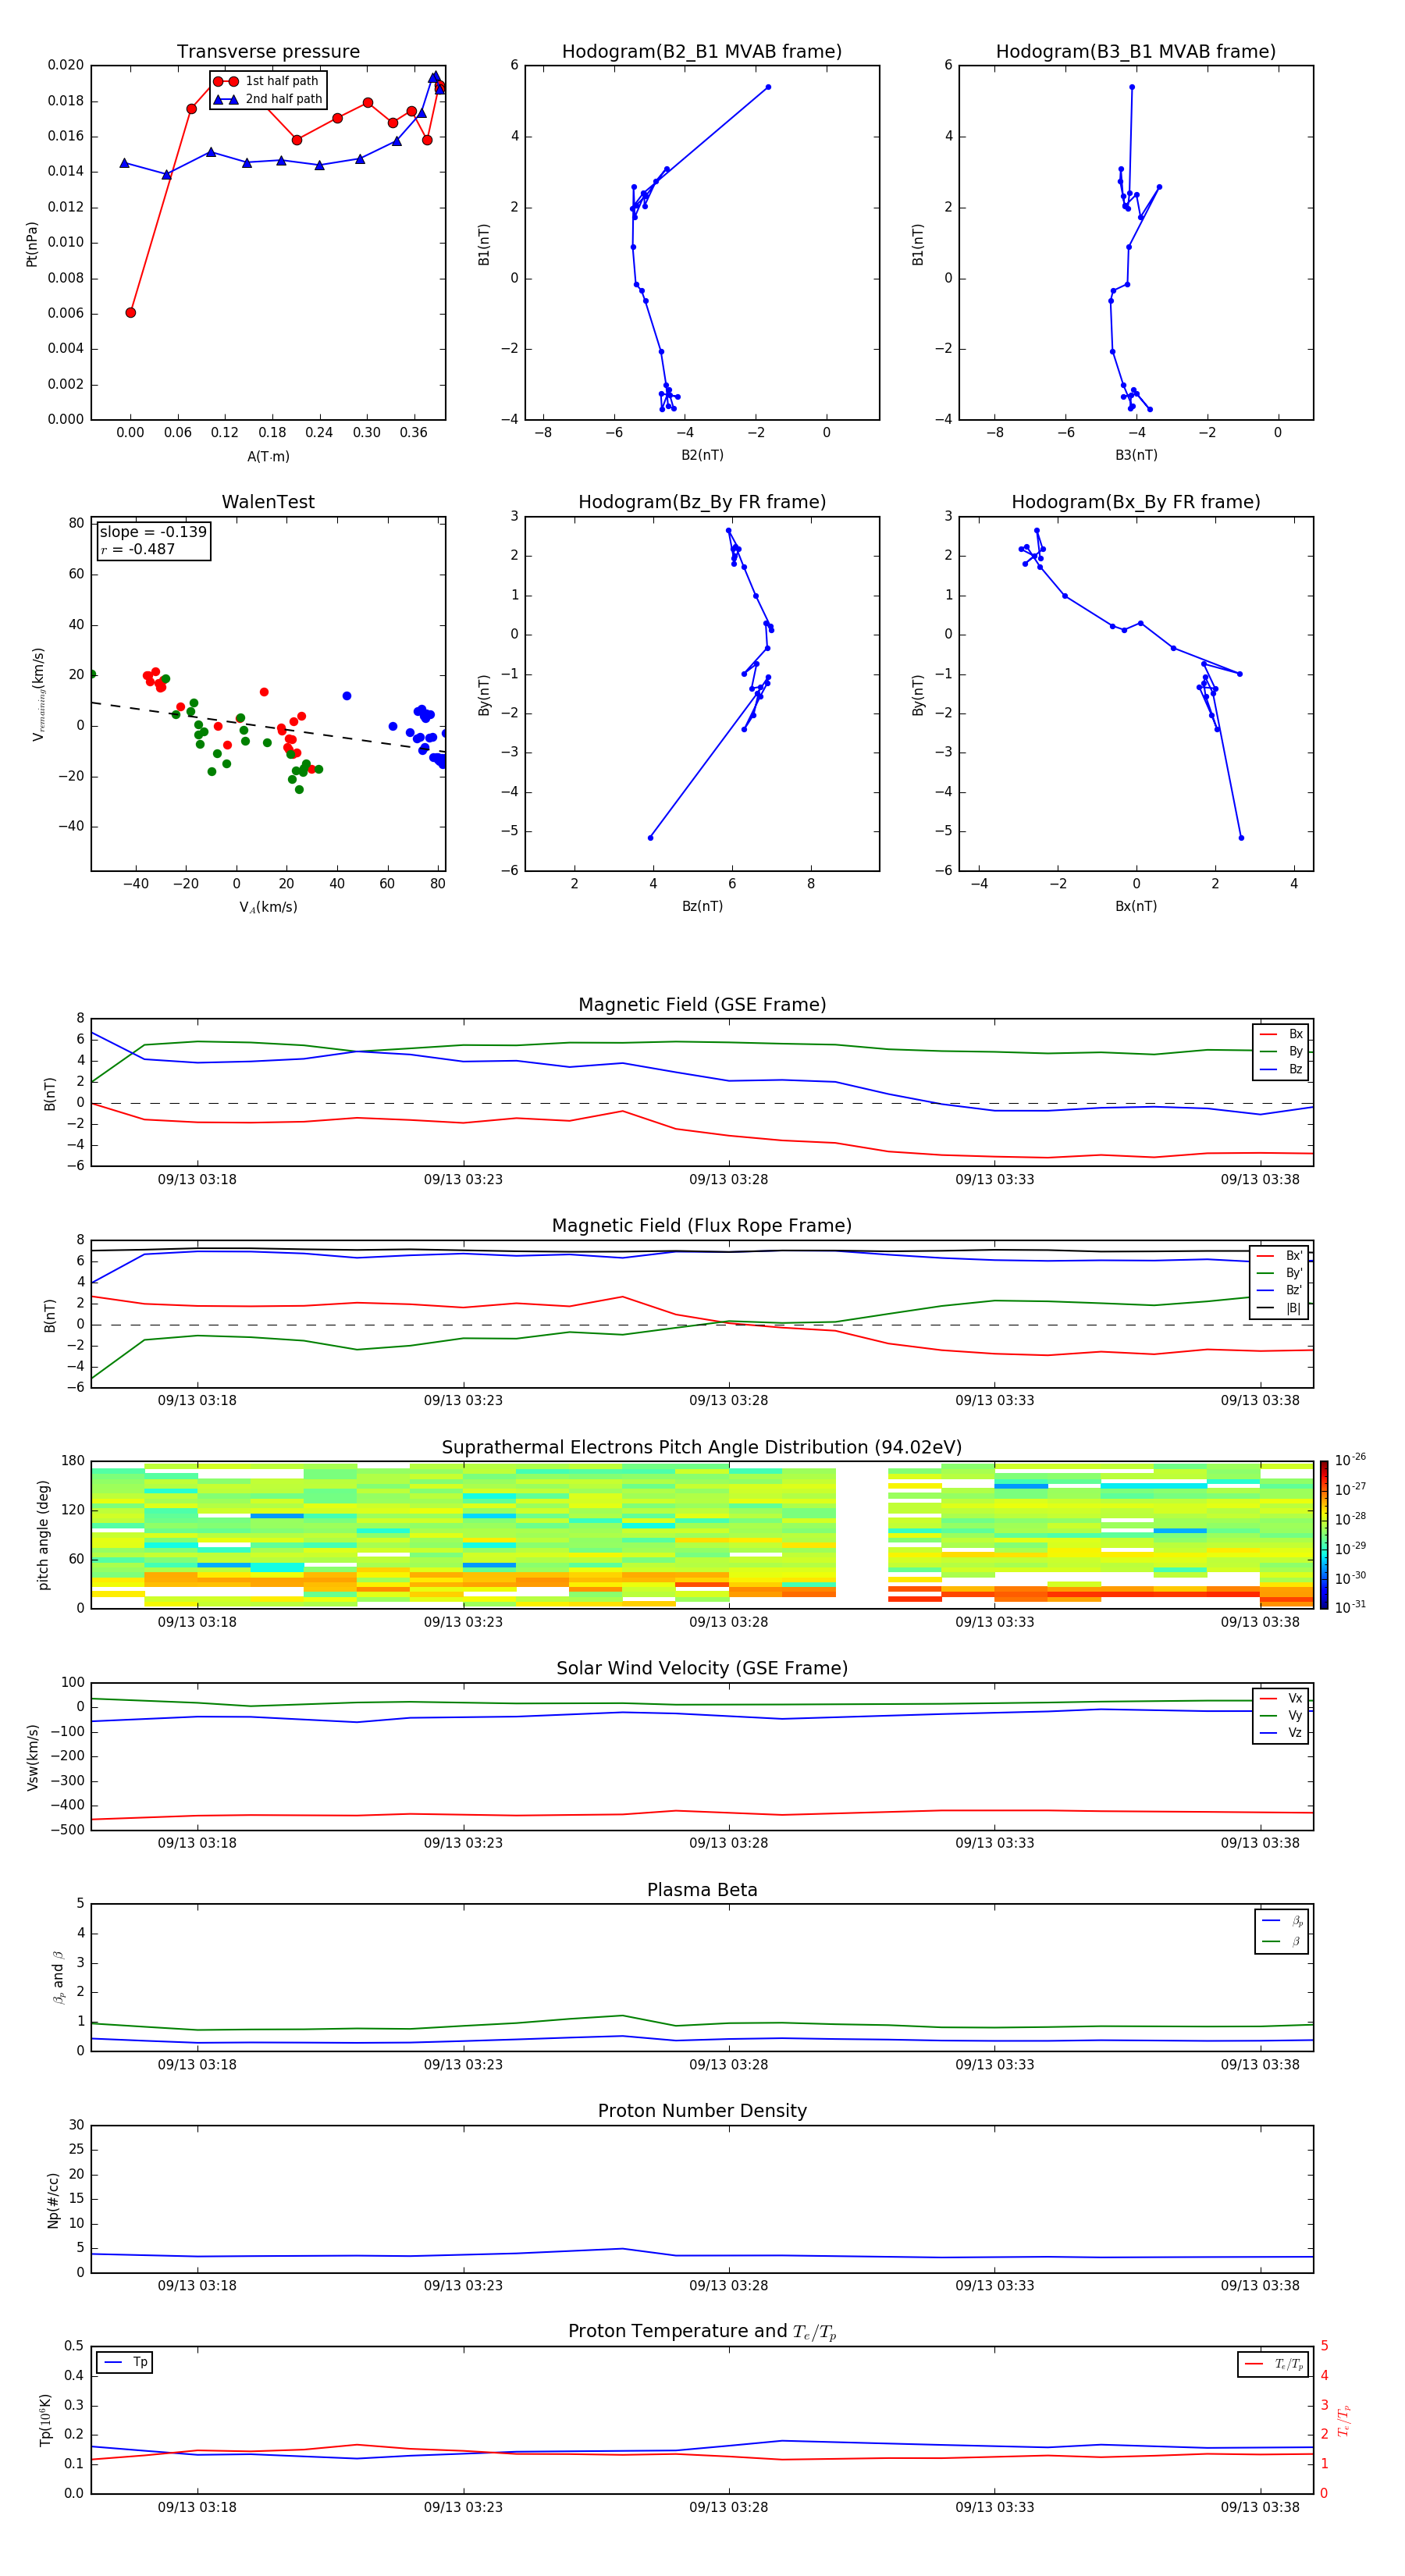Click the 'Bz(nT)' x-axis label

click(x=702, y=906)
